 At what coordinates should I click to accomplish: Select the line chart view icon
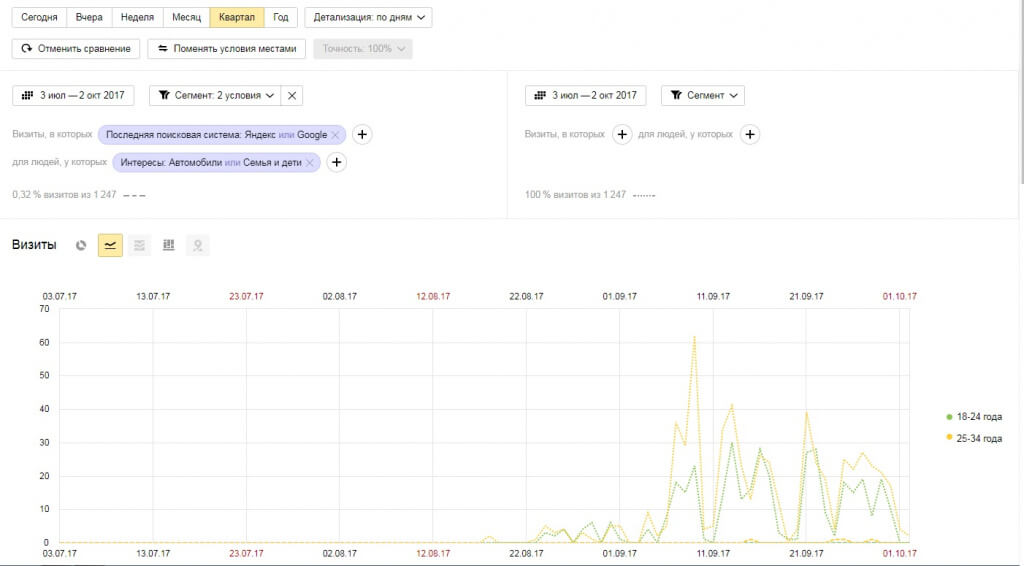pyautogui.click(x=110, y=245)
